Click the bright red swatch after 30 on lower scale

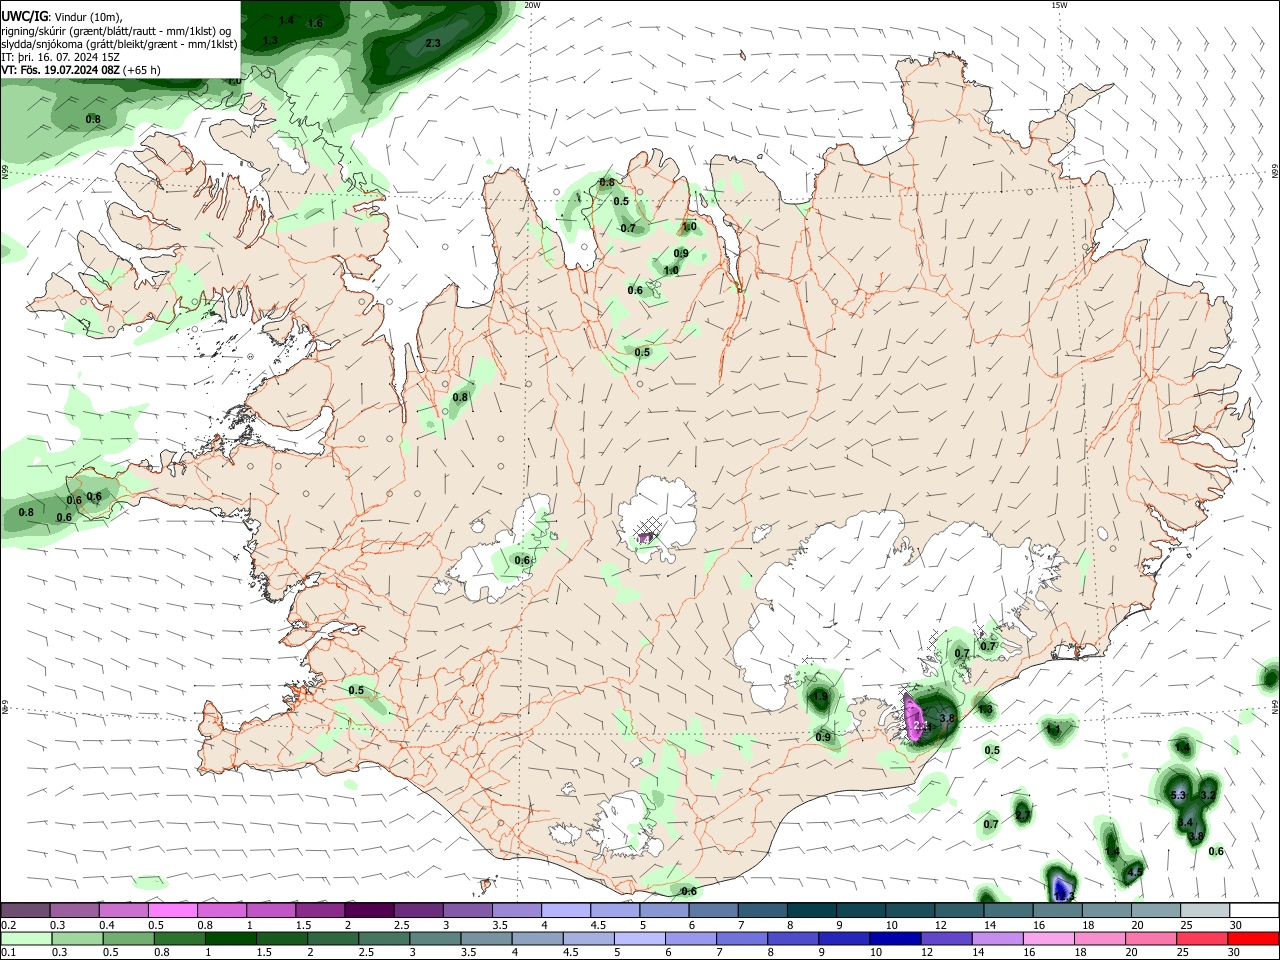click(1254, 939)
